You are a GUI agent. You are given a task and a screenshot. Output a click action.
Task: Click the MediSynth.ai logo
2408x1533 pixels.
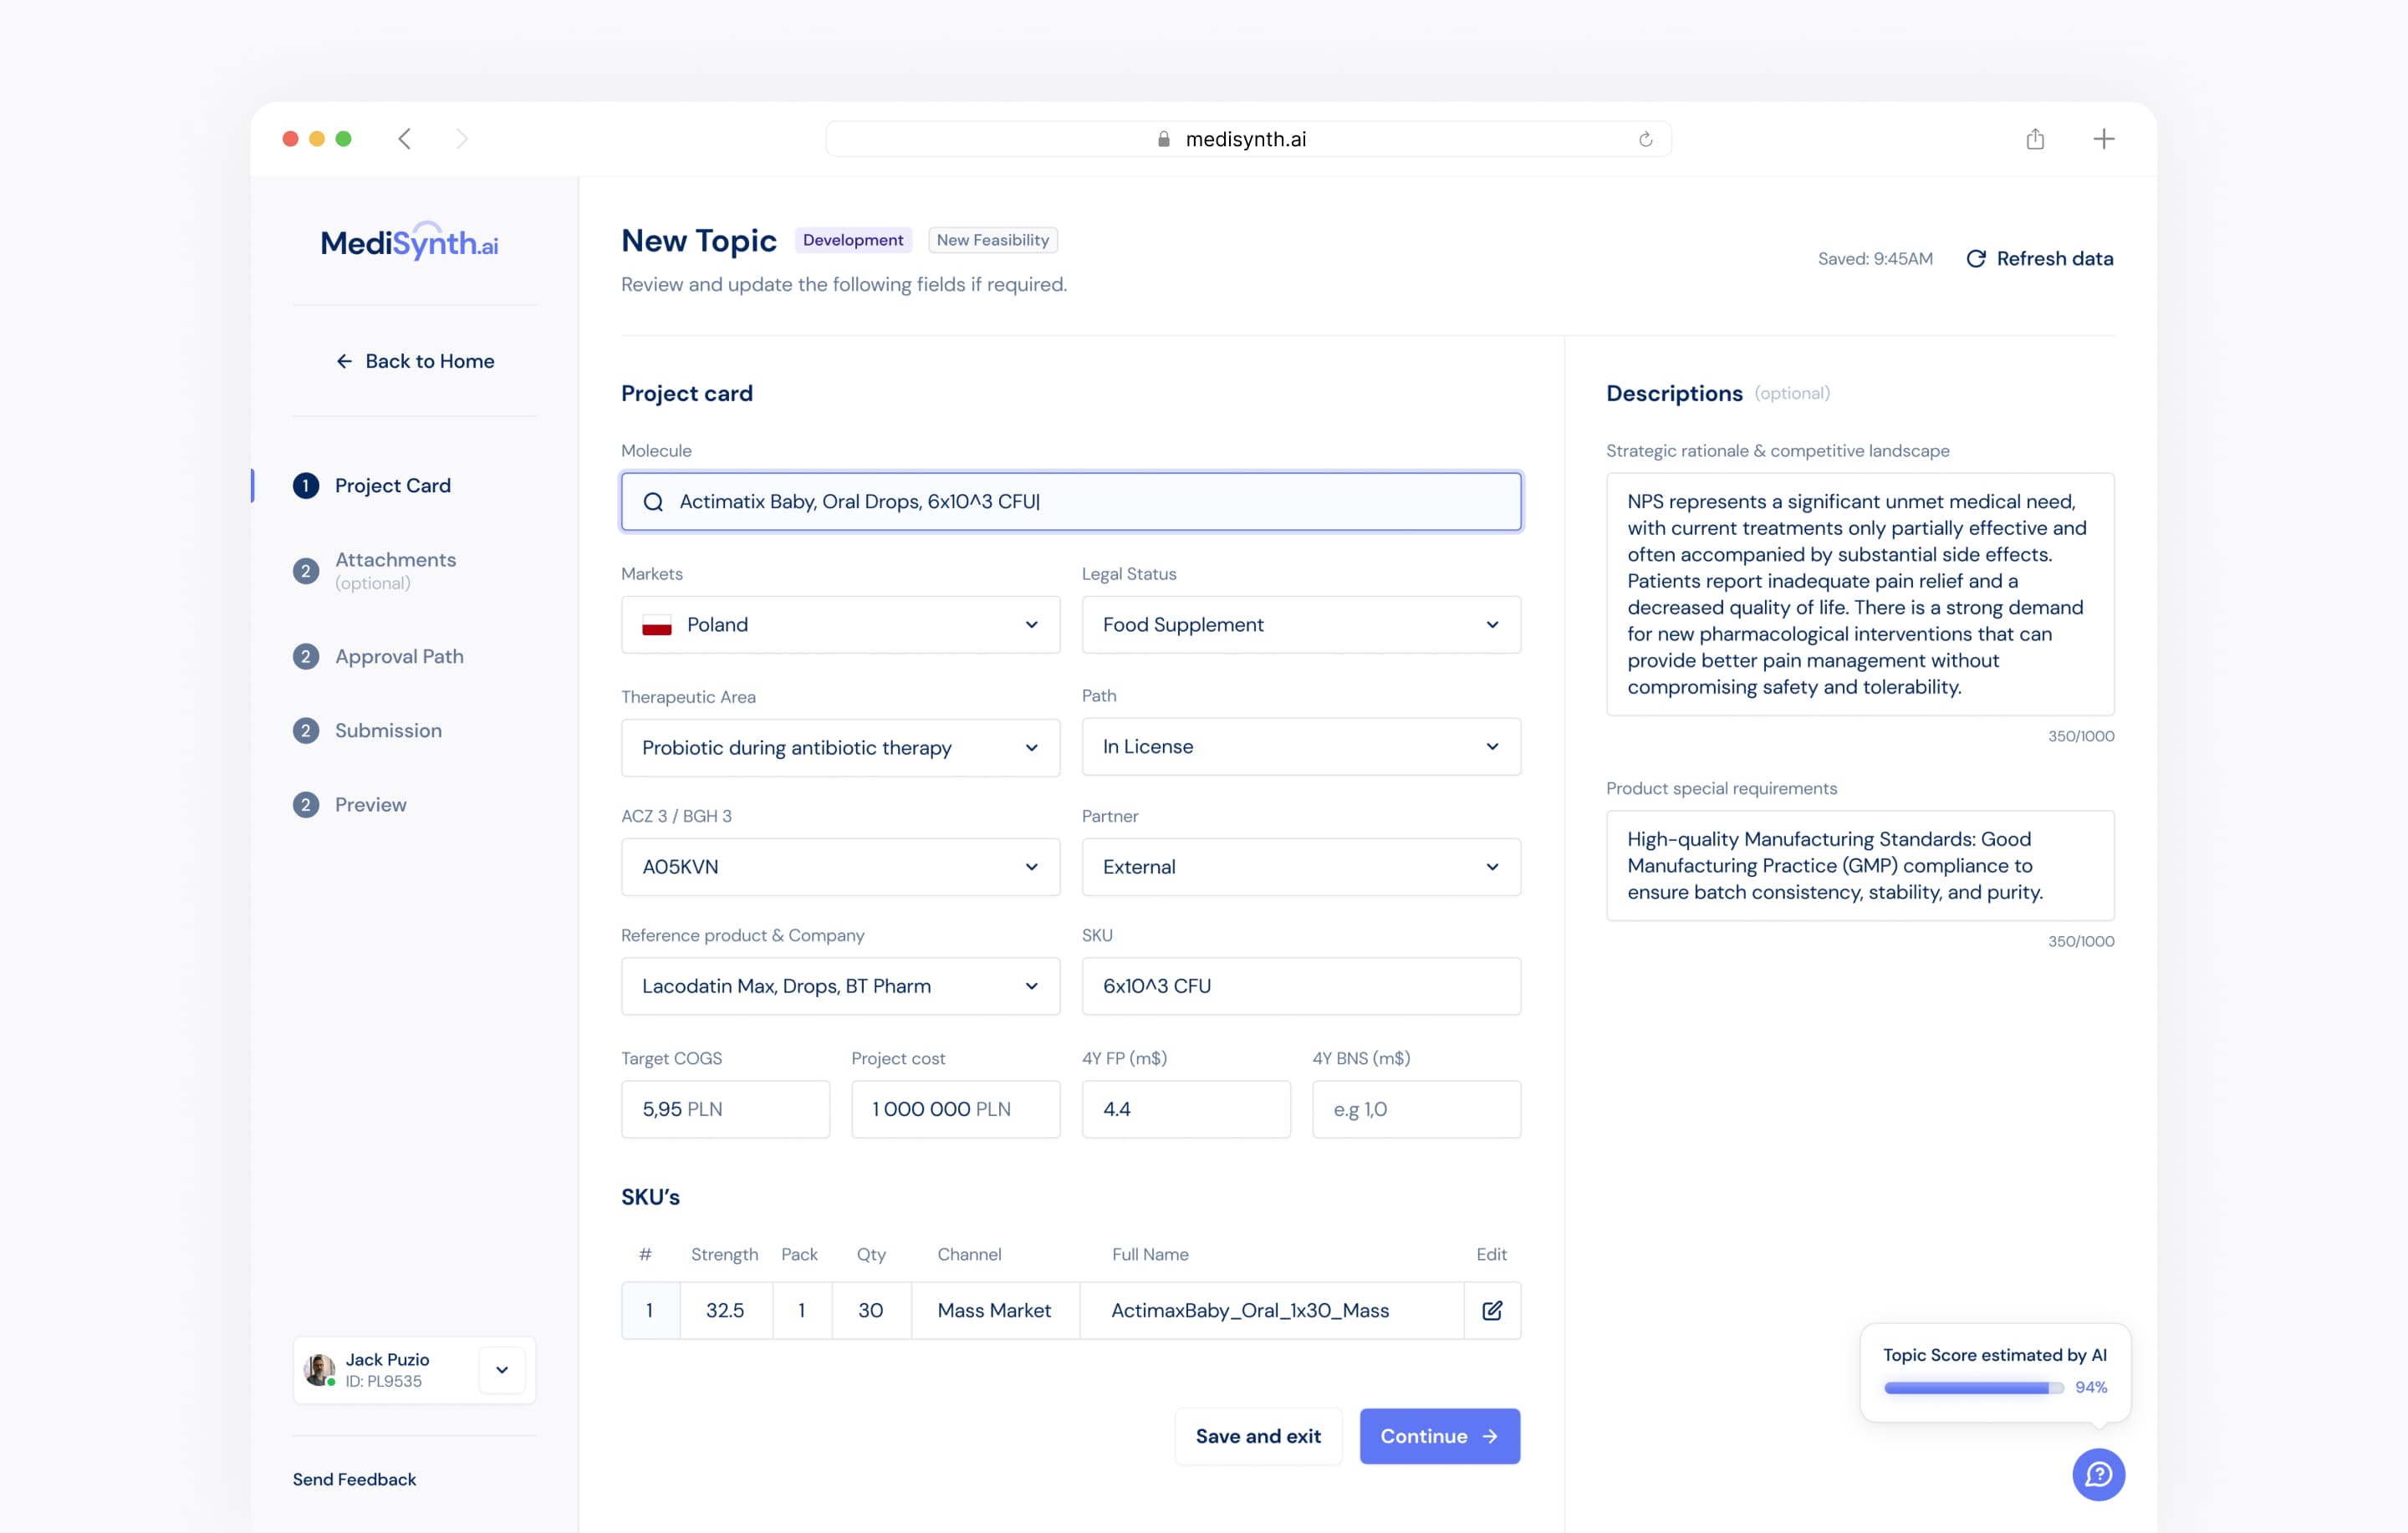(x=409, y=242)
